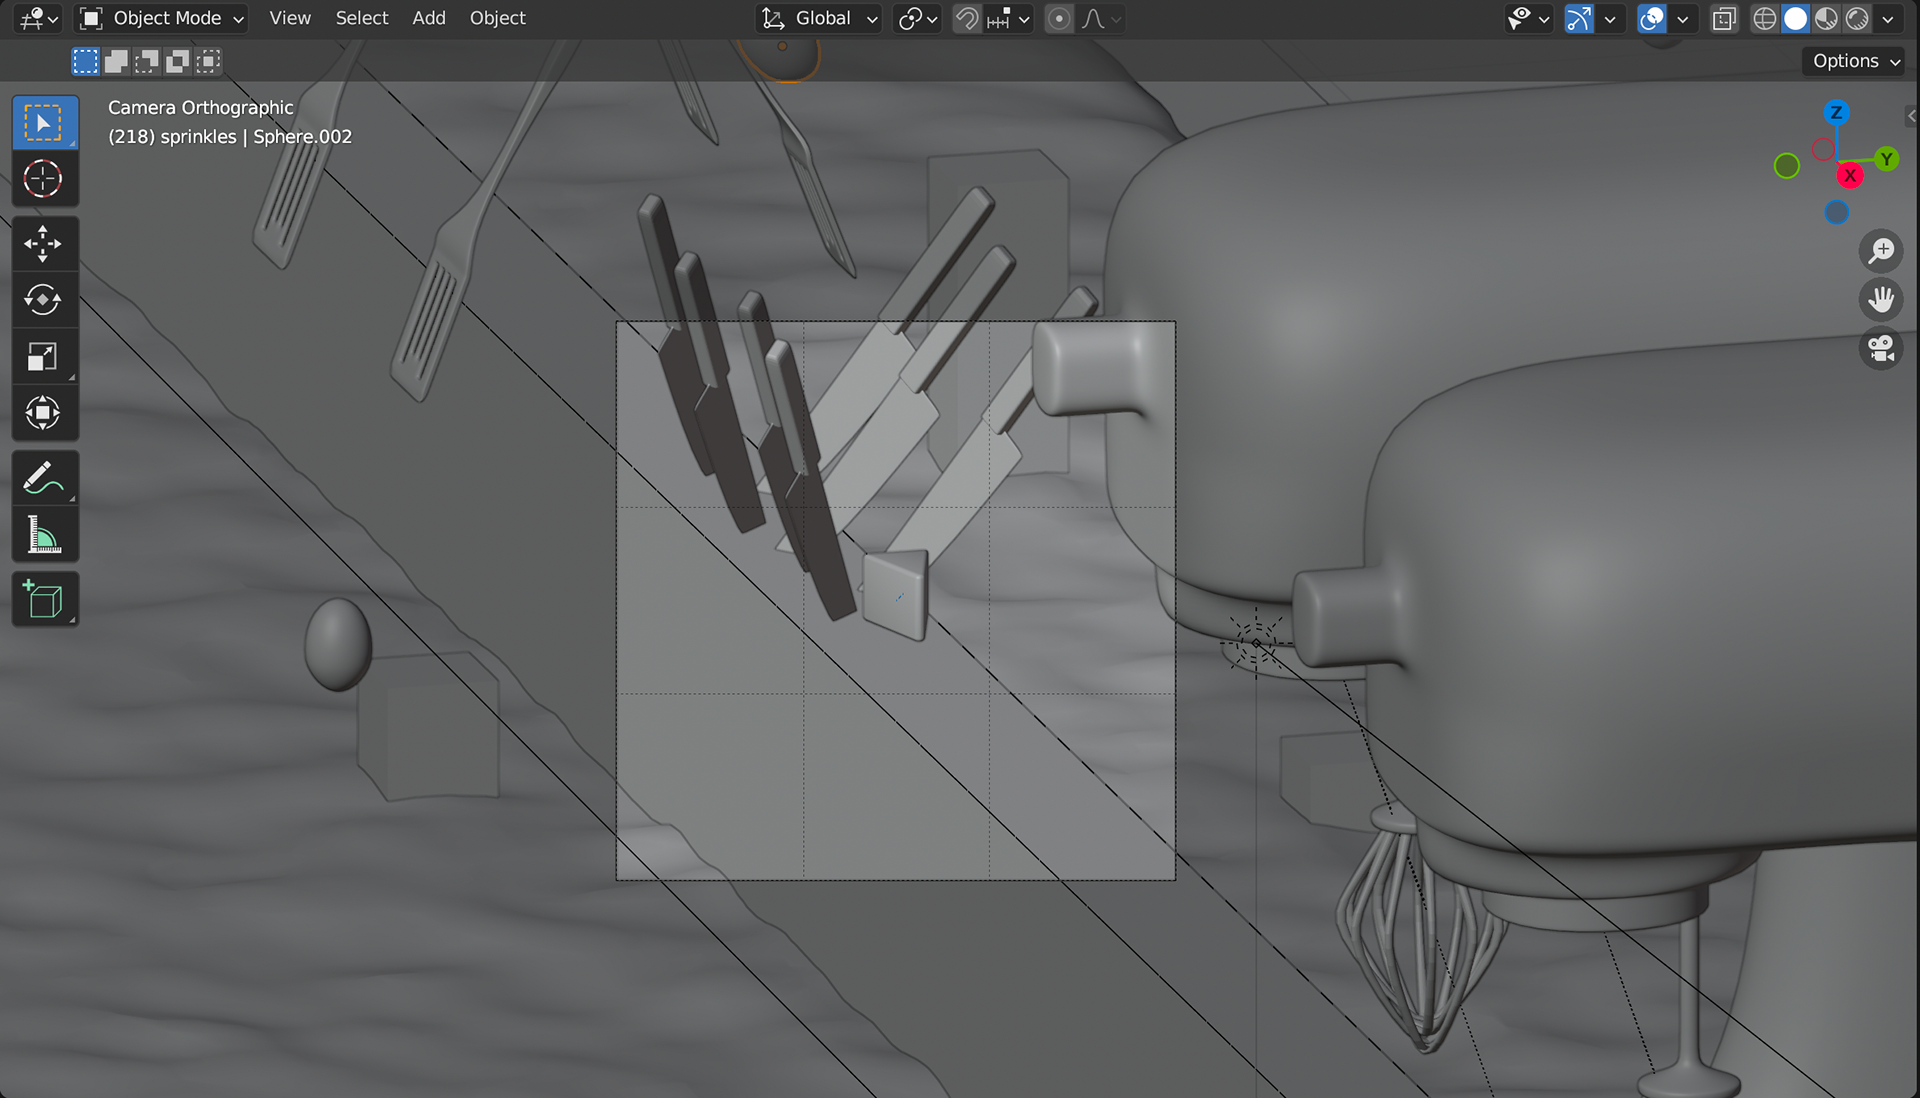The height and width of the screenshot is (1098, 1920).
Task: Choose the Move tool
Action: tap(43, 244)
